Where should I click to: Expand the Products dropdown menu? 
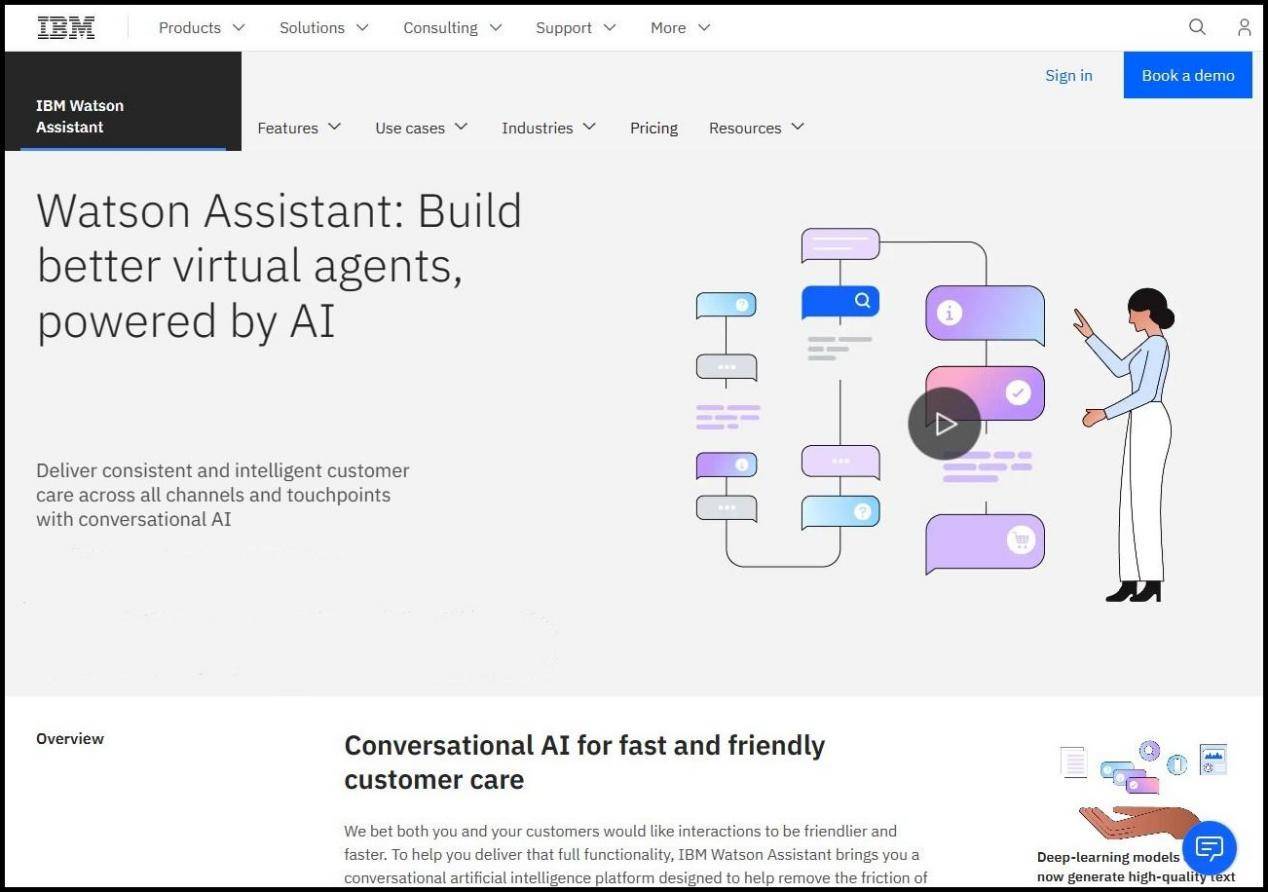(x=201, y=28)
